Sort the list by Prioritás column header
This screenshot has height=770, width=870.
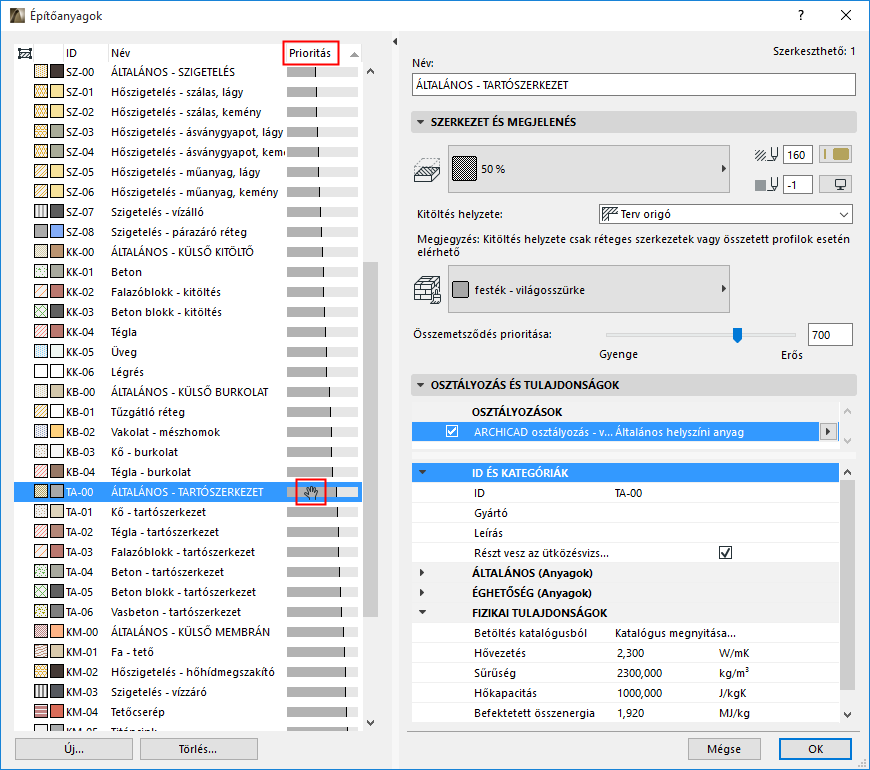(x=310, y=53)
